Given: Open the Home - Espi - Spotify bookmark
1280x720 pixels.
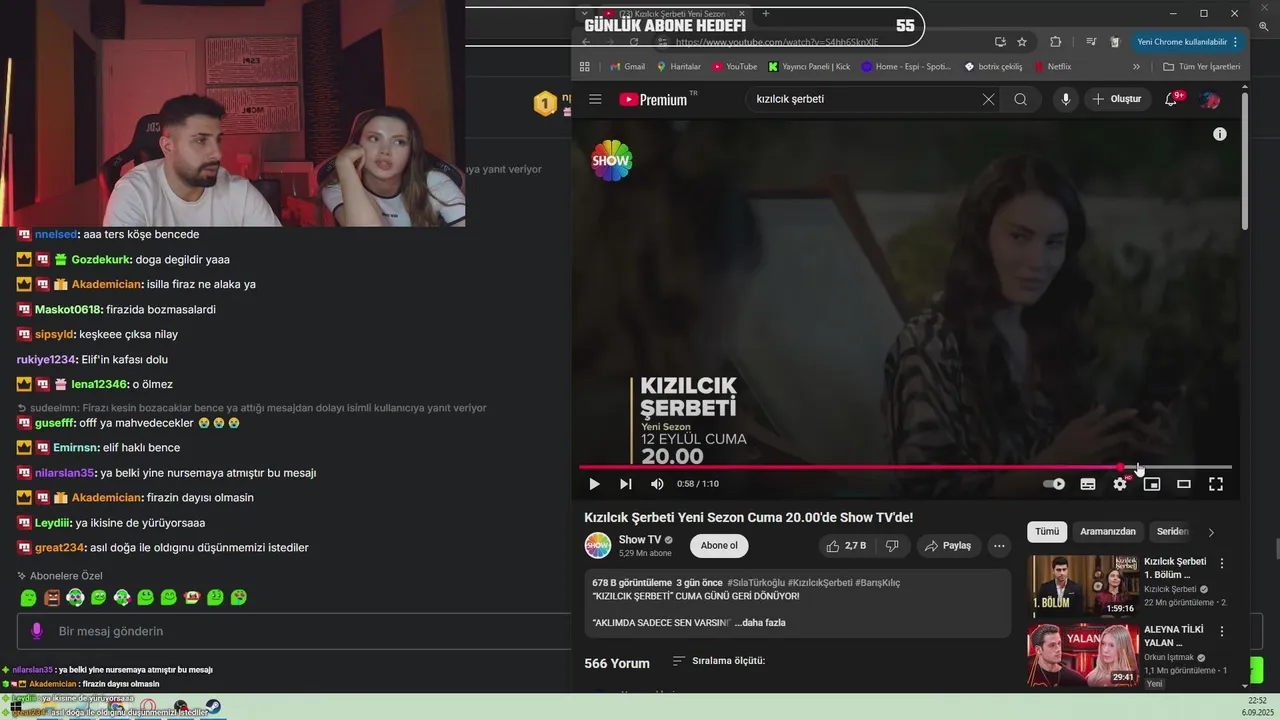Looking at the screenshot, I should pos(906,67).
